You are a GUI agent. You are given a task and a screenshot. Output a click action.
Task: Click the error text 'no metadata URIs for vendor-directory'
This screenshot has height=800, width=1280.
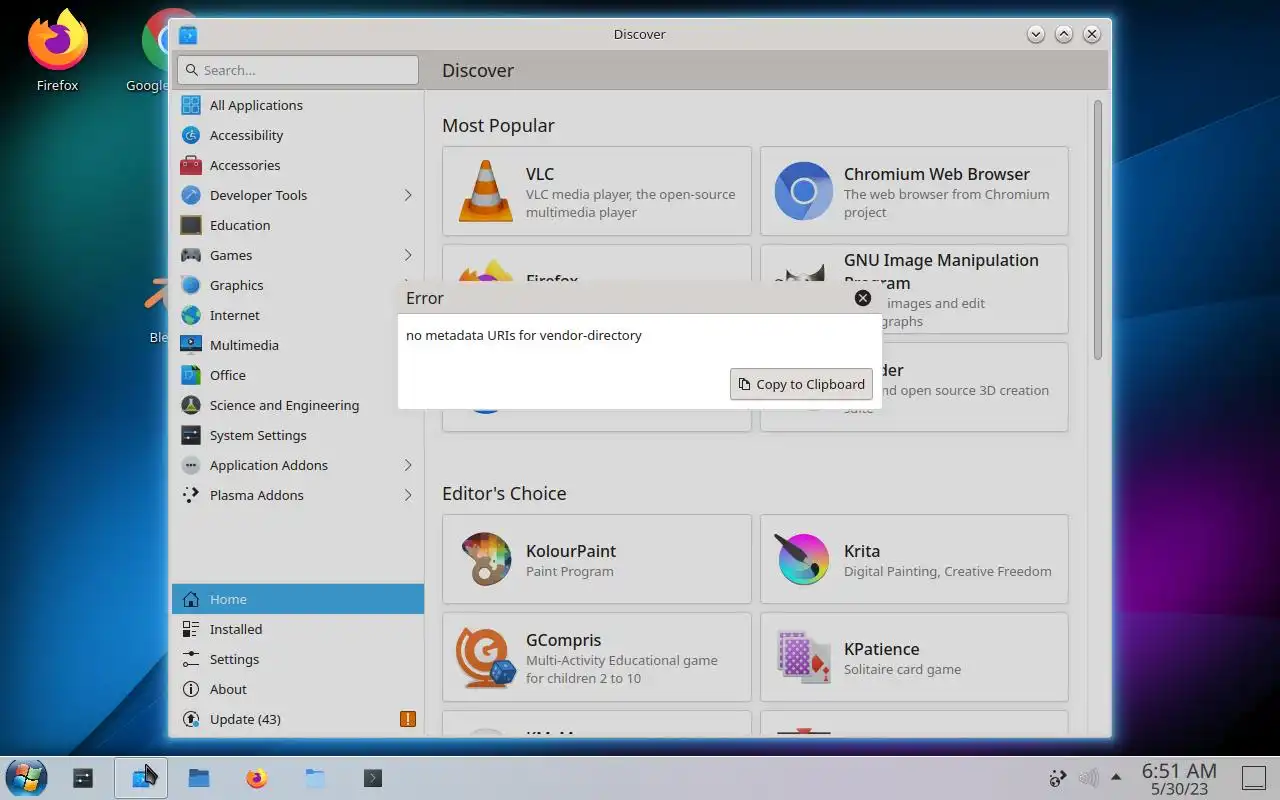click(524, 335)
